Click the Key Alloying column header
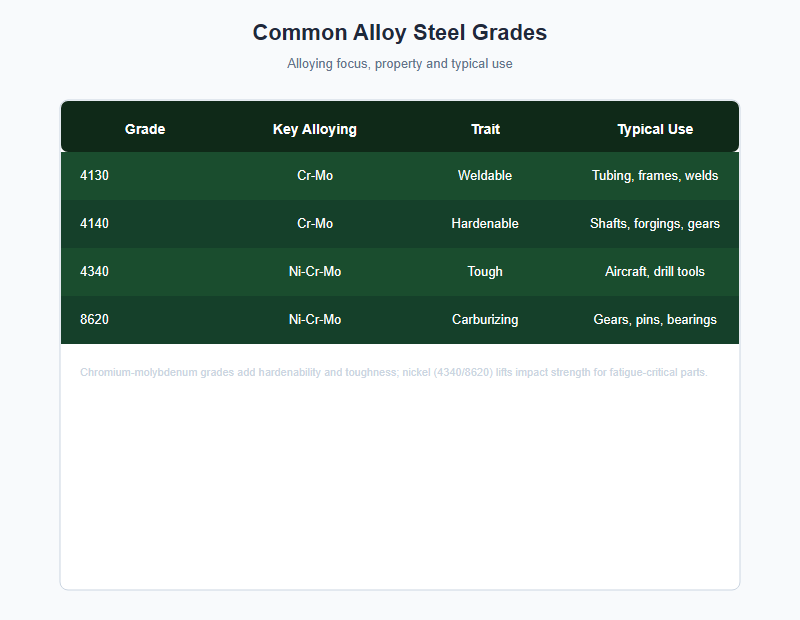Viewport: 800px width, 620px height. [315, 129]
